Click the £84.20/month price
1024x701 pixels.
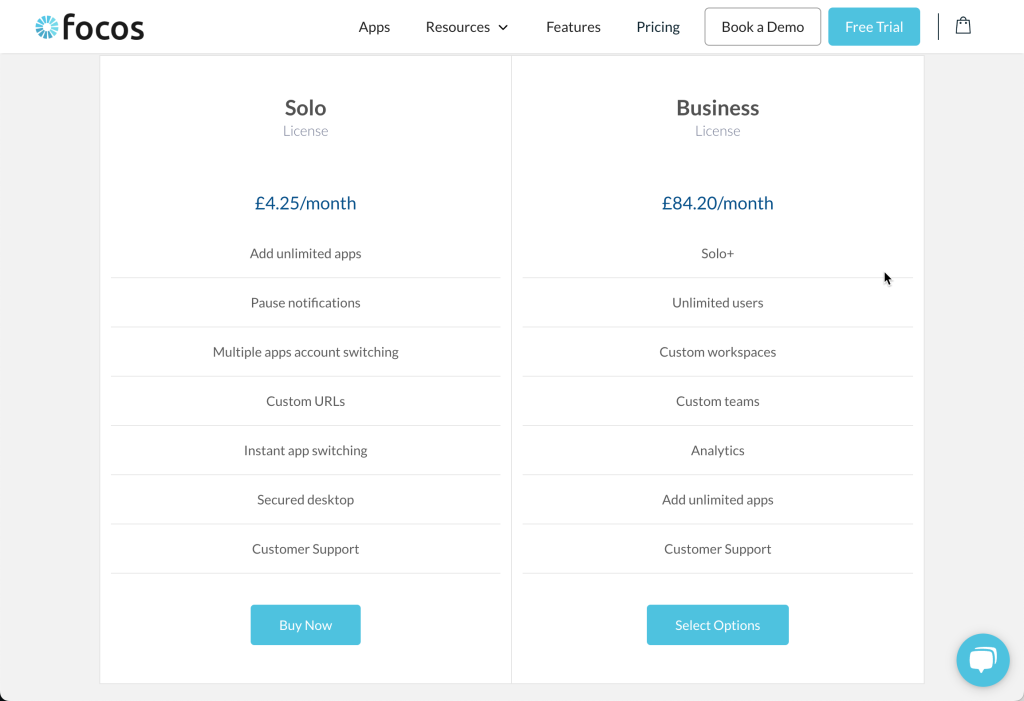click(x=717, y=203)
